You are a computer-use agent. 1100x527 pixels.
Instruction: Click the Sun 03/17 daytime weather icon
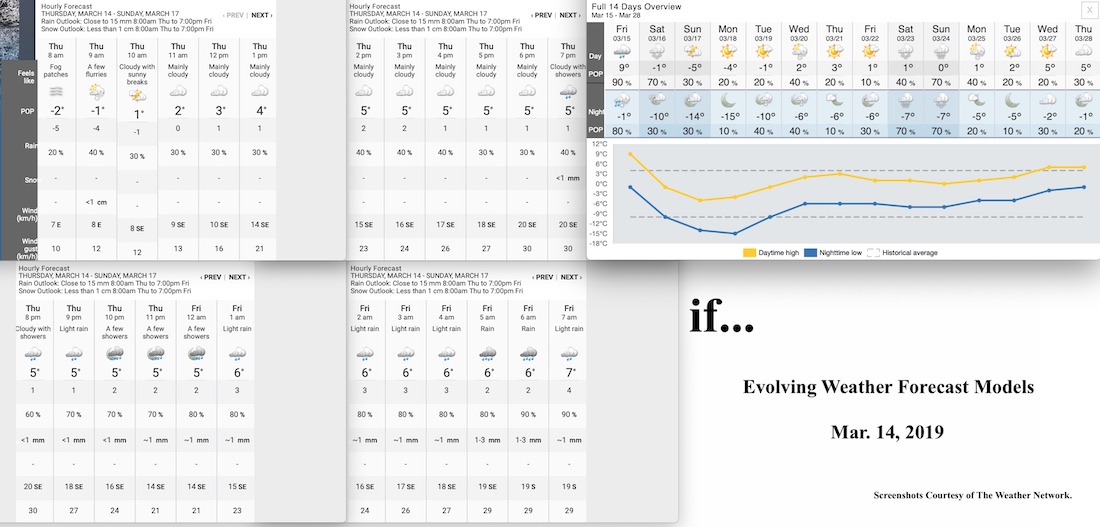tap(692, 52)
